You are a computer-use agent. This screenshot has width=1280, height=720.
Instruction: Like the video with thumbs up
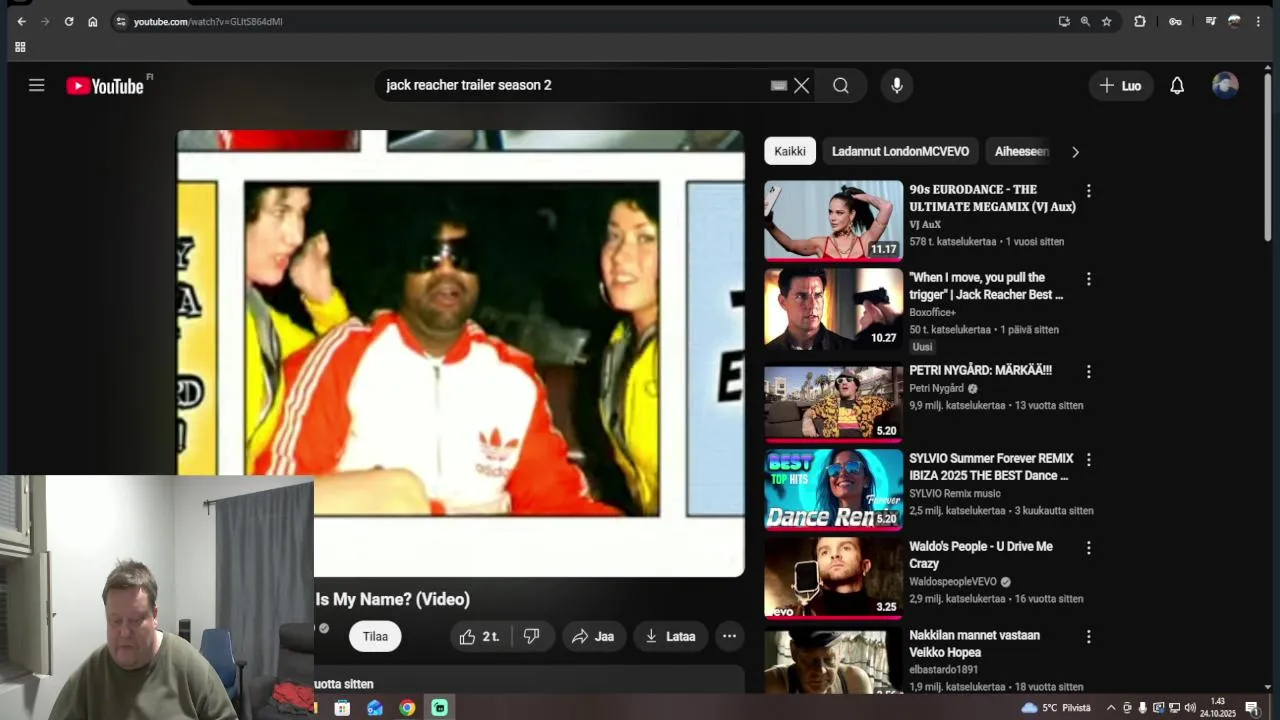coord(480,636)
